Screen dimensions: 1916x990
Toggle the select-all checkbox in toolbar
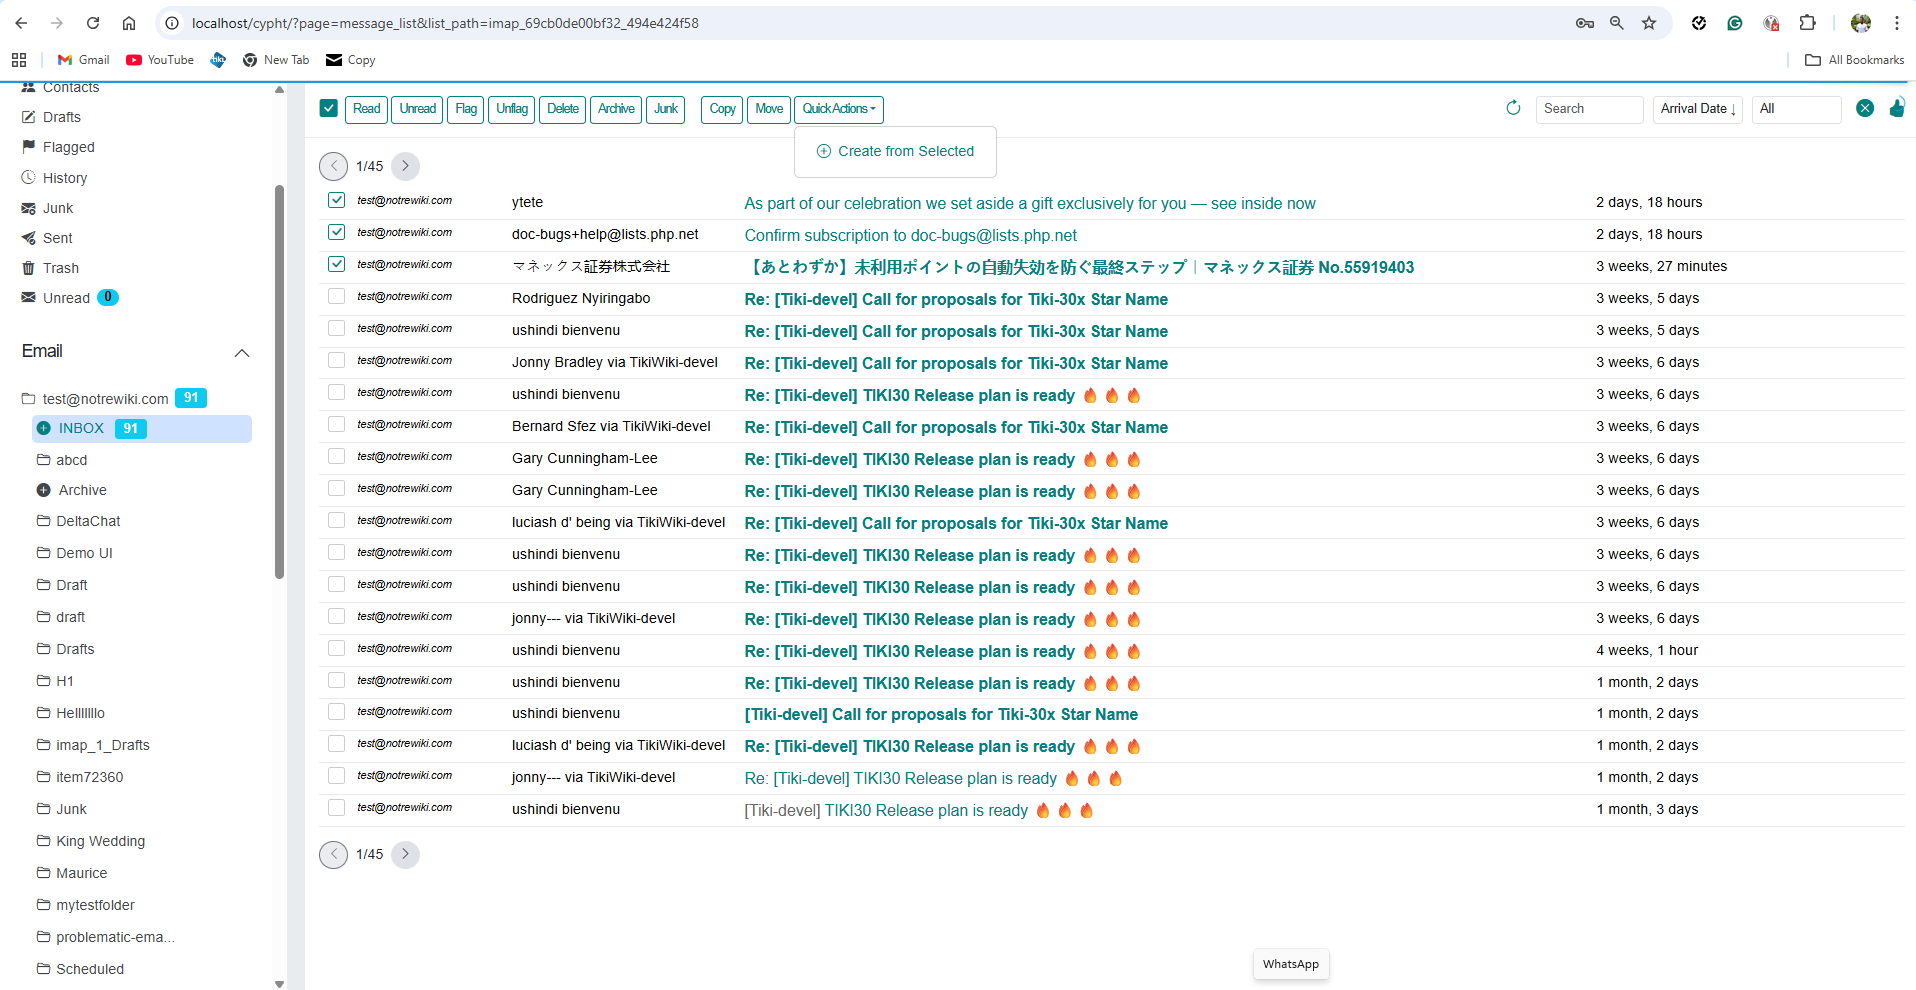coord(328,107)
